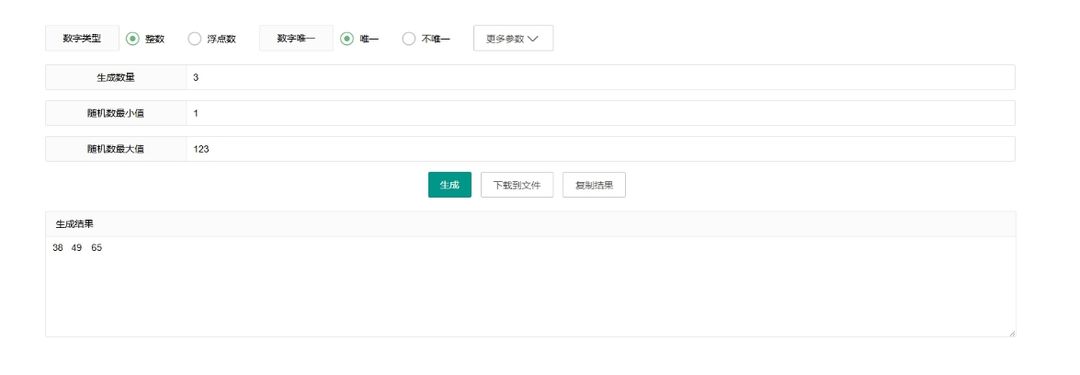Click the 随机数最大值 field label
This screenshot has height=375, width=1080.
(116, 149)
